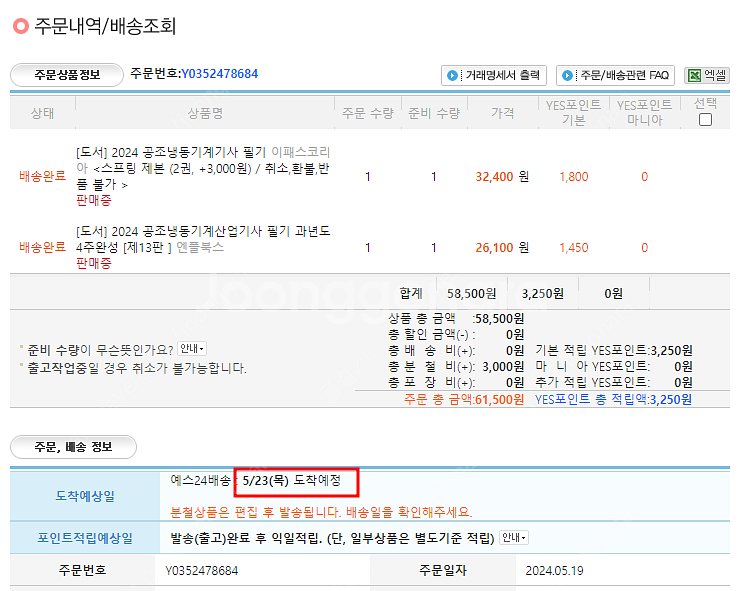Screen dimensions: 740x591
Task: Click the 5/23(목) 도착예정 text
Action: (x=292, y=481)
